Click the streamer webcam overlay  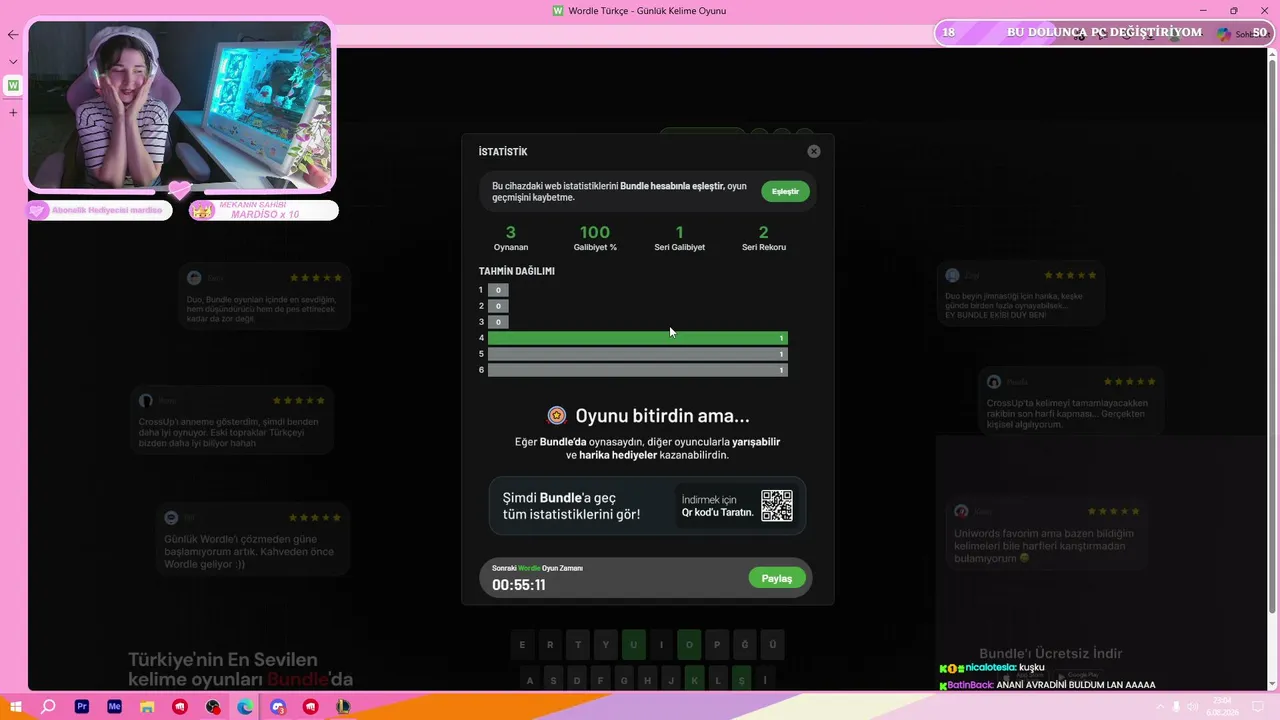180,104
